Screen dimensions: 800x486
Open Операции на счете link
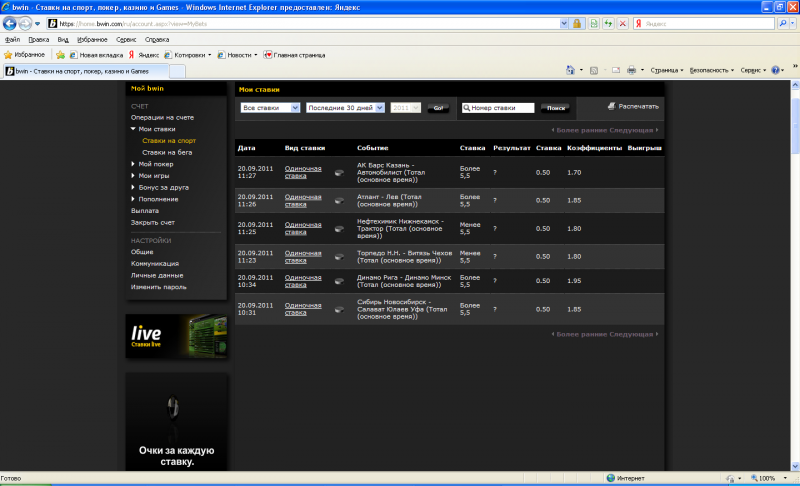click(x=162, y=117)
